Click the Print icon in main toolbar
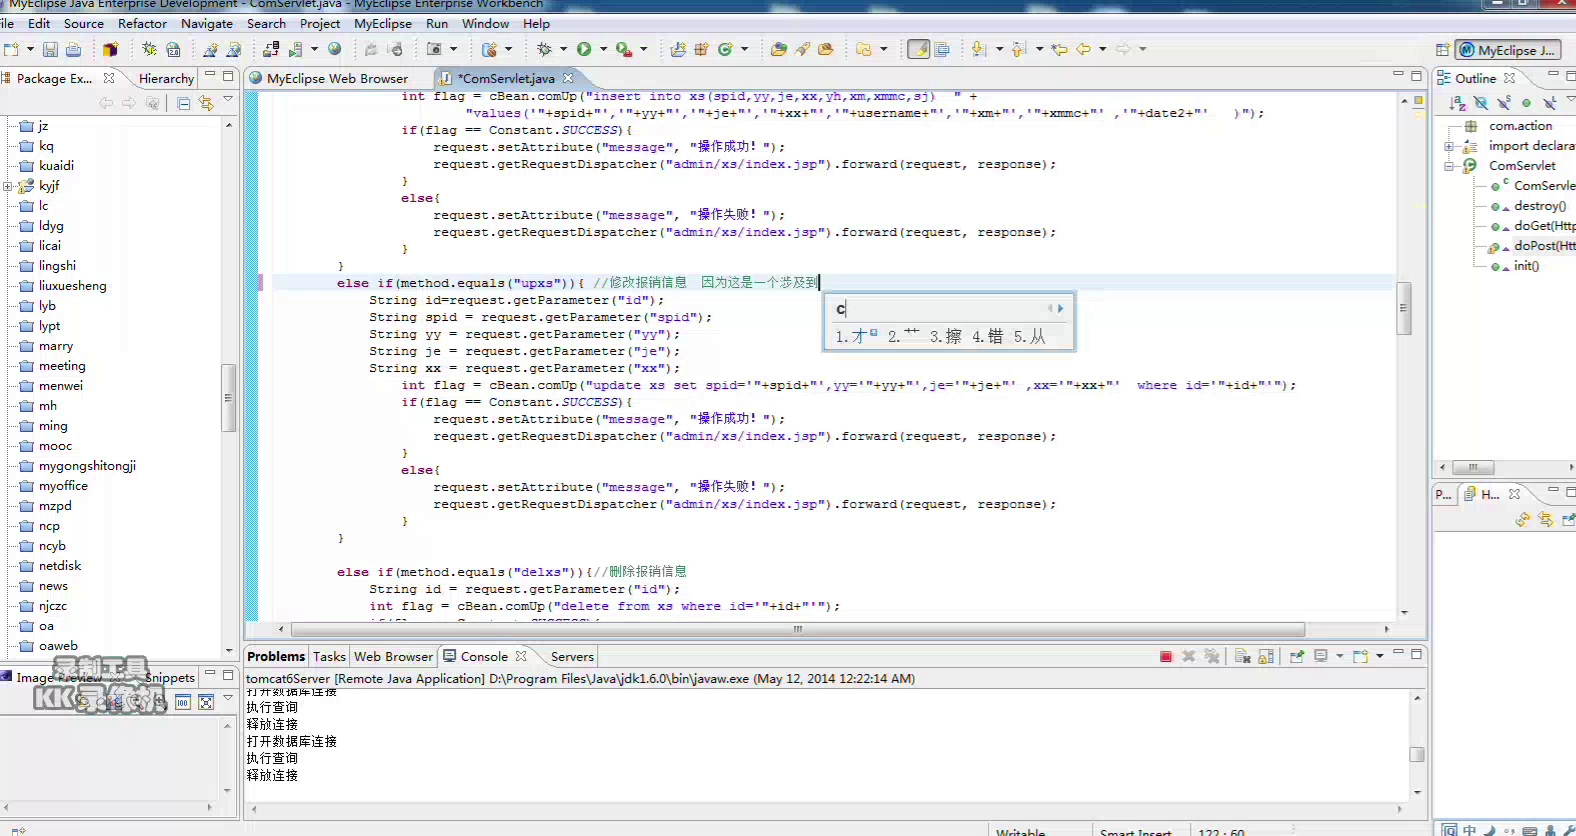1576x836 pixels. tap(74, 49)
